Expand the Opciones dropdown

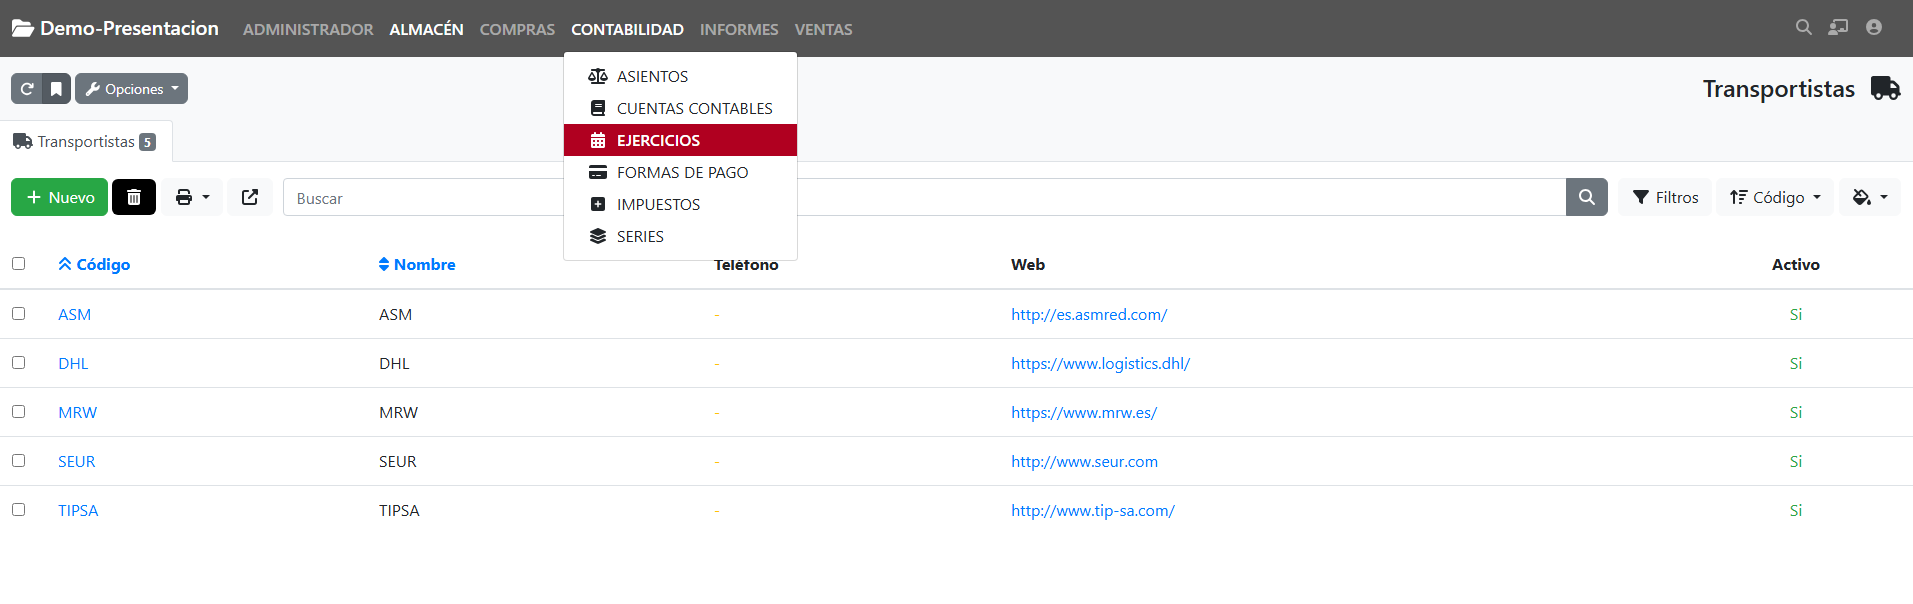tap(132, 89)
